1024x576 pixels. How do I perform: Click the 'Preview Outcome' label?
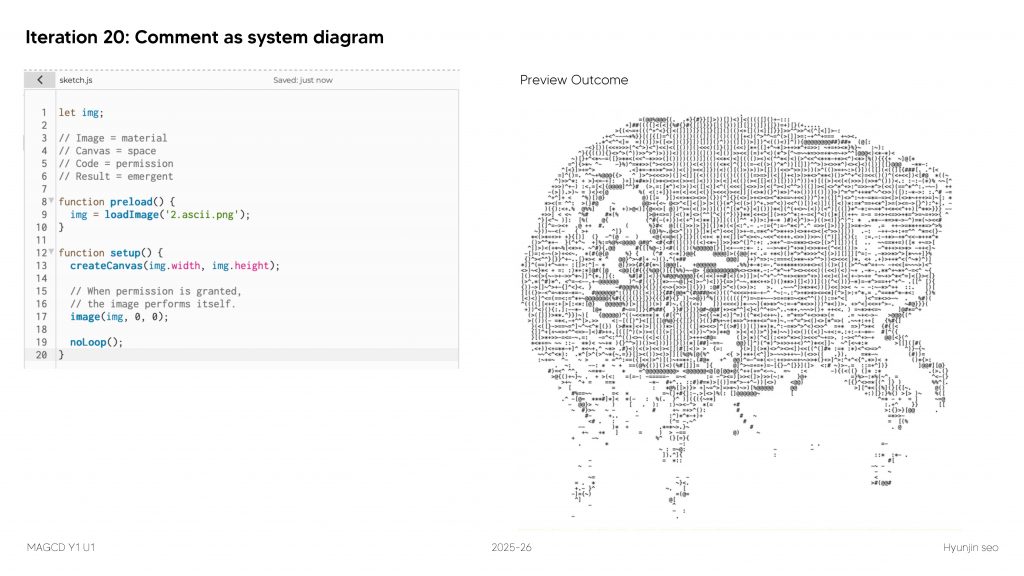(x=574, y=80)
